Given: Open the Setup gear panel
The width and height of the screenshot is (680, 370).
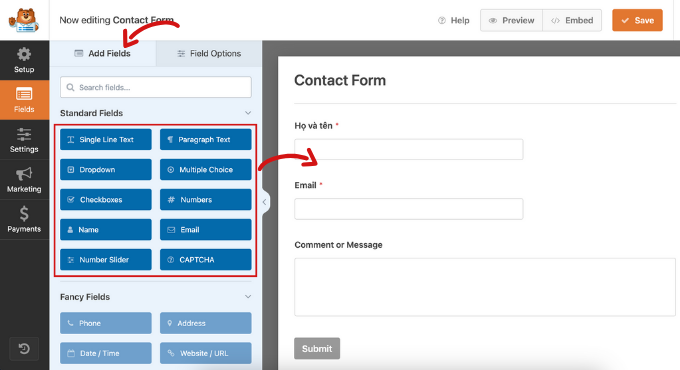Looking at the screenshot, I should 24,60.
